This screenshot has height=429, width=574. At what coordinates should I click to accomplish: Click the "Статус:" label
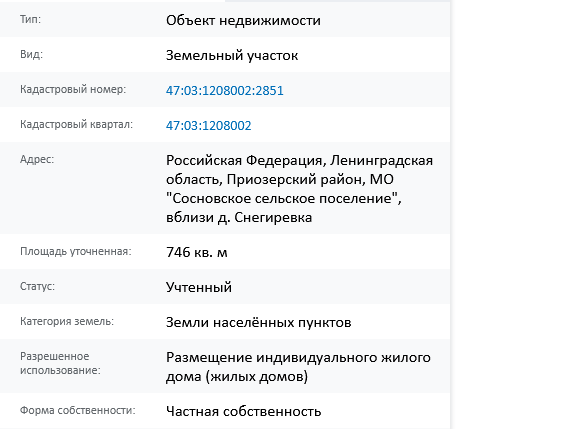tap(37, 286)
